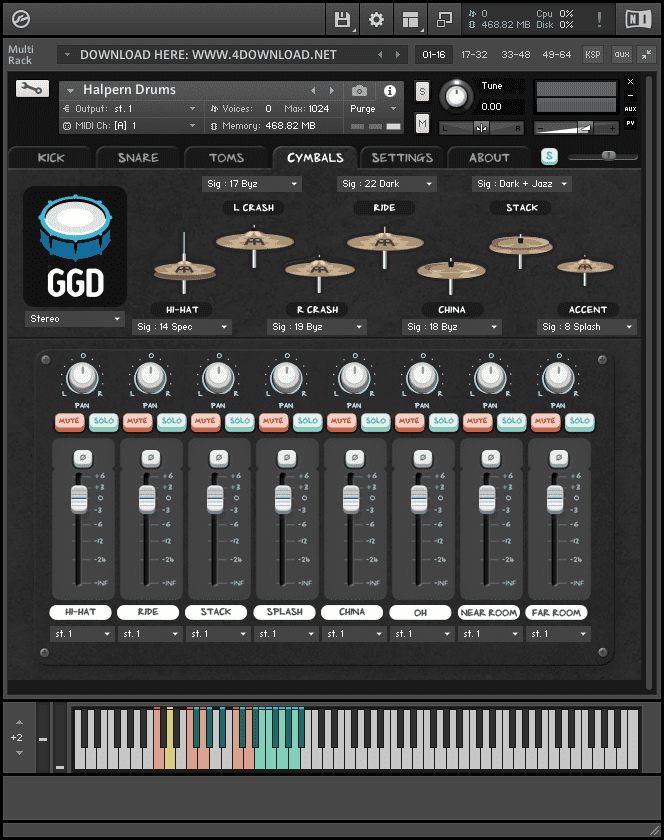Open the save (floppy disk) menu
This screenshot has width=664, height=840.
pos(342,20)
